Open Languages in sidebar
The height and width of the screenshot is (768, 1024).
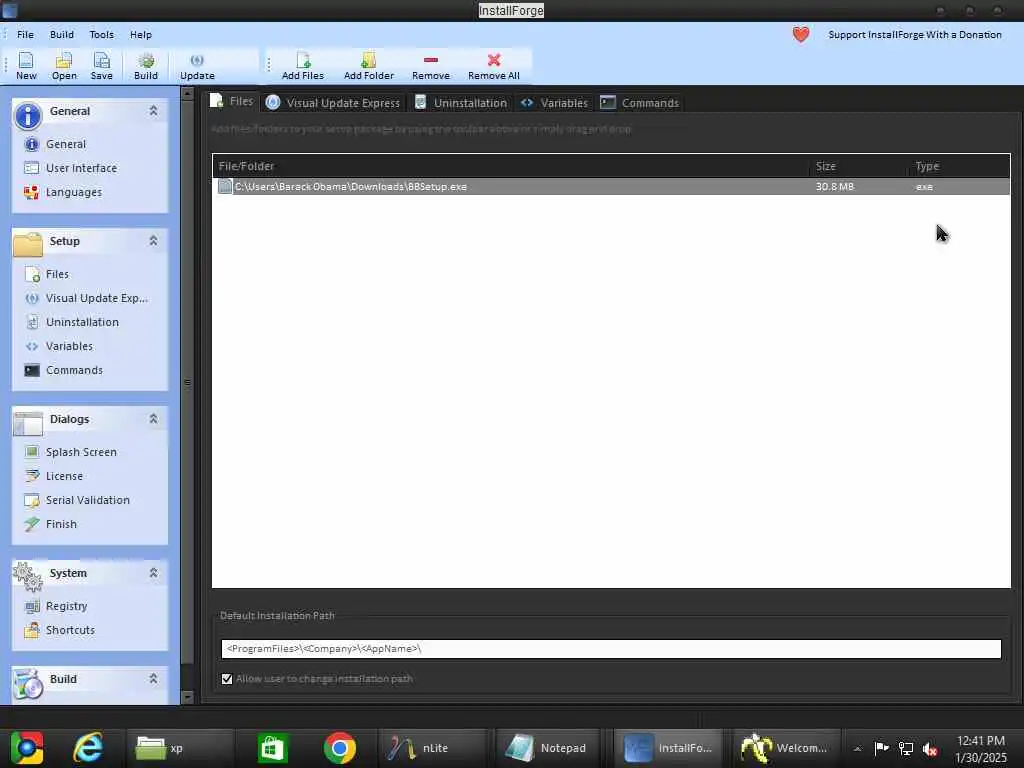coord(63,192)
